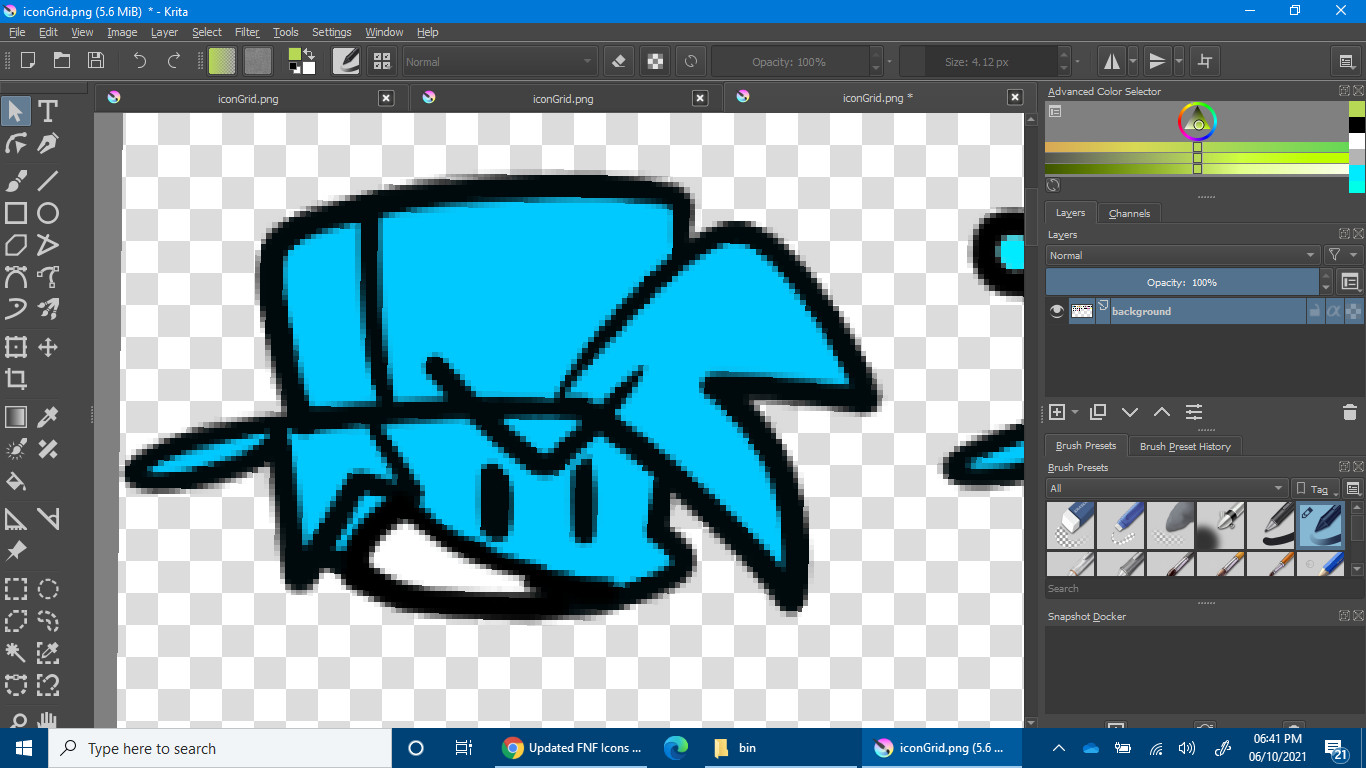
Task: Toggle wrap around mode button
Action: tap(1205, 61)
